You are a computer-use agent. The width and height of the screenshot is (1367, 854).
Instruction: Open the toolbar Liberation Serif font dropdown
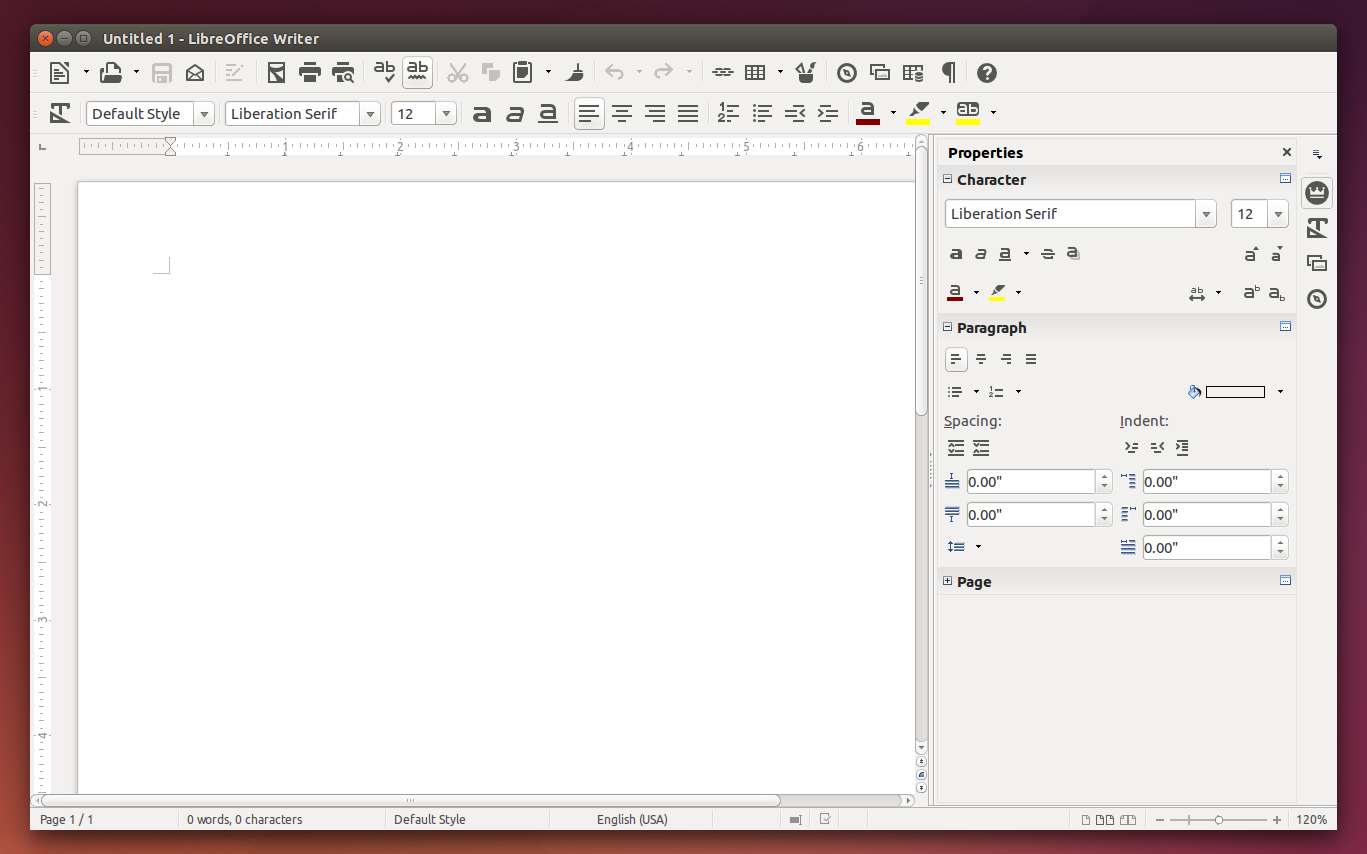pyautogui.click(x=371, y=114)
